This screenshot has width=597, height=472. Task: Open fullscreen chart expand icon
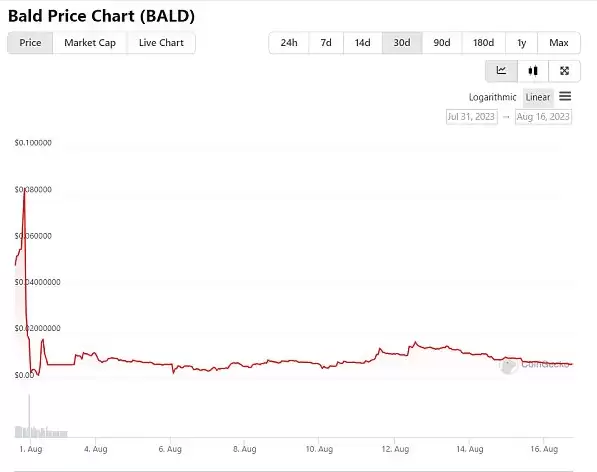coord(565,71)
